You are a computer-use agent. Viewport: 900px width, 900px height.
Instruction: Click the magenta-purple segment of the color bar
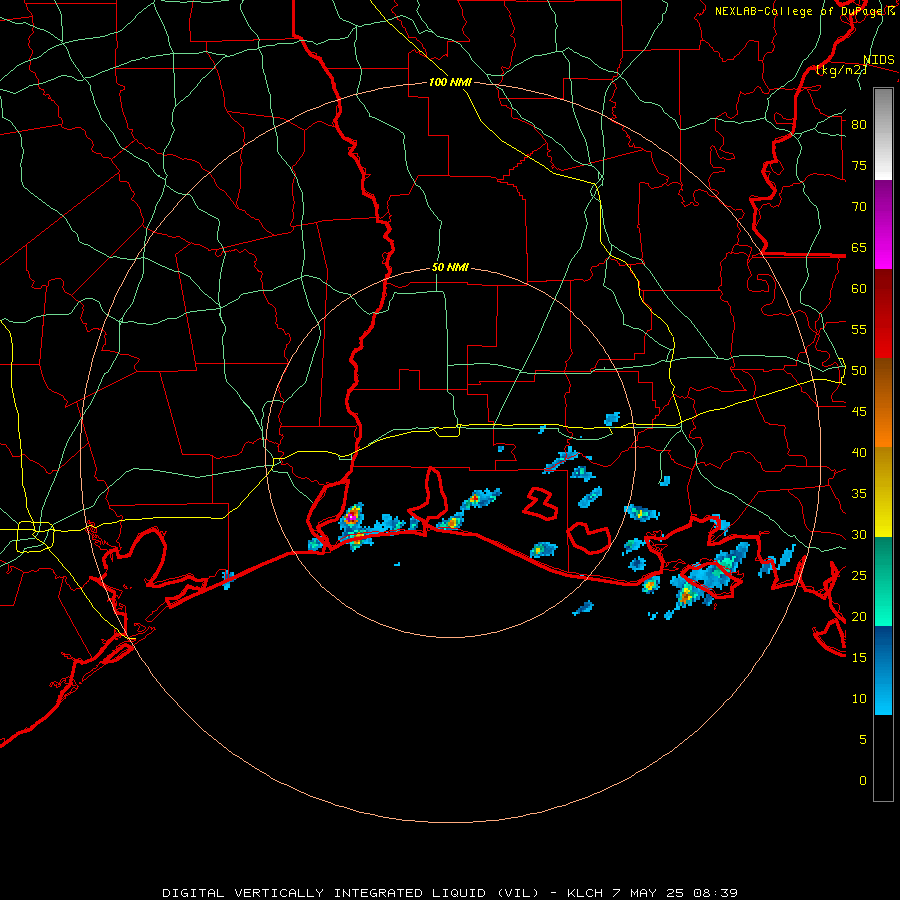pos(883,224)
